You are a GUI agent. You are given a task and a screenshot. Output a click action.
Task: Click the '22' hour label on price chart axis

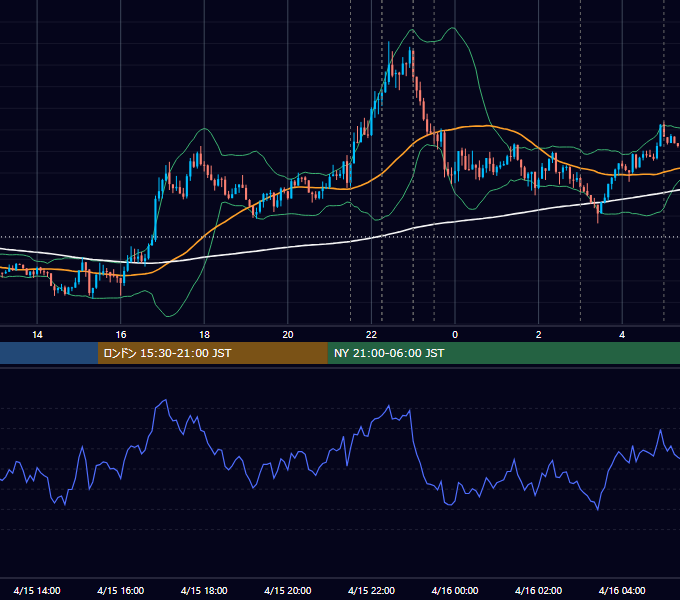click(371, 335)
